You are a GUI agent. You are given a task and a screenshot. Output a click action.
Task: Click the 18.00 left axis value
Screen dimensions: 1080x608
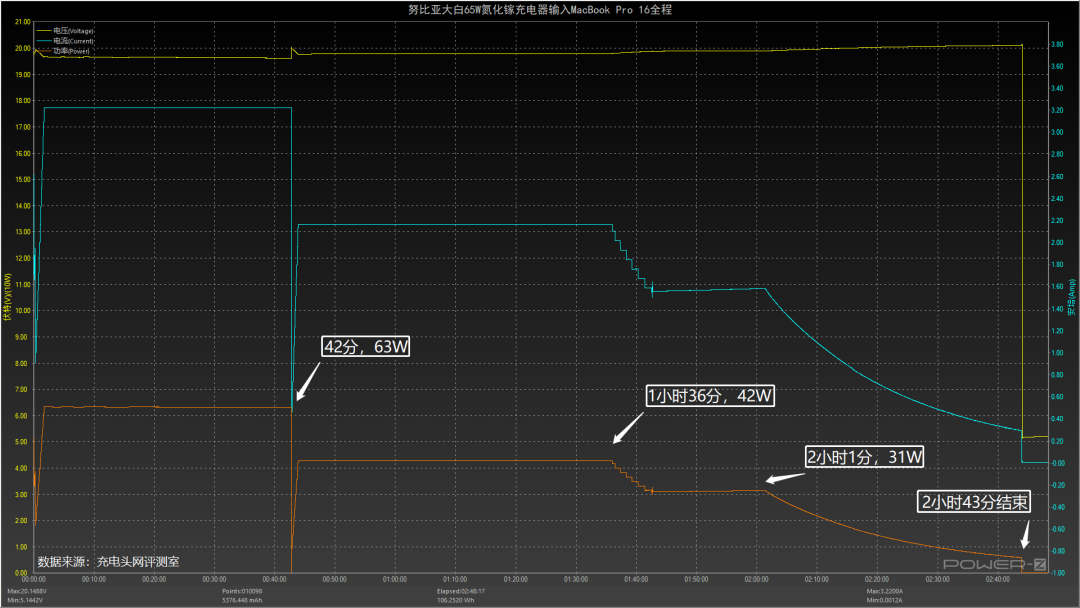coord(22,101)
